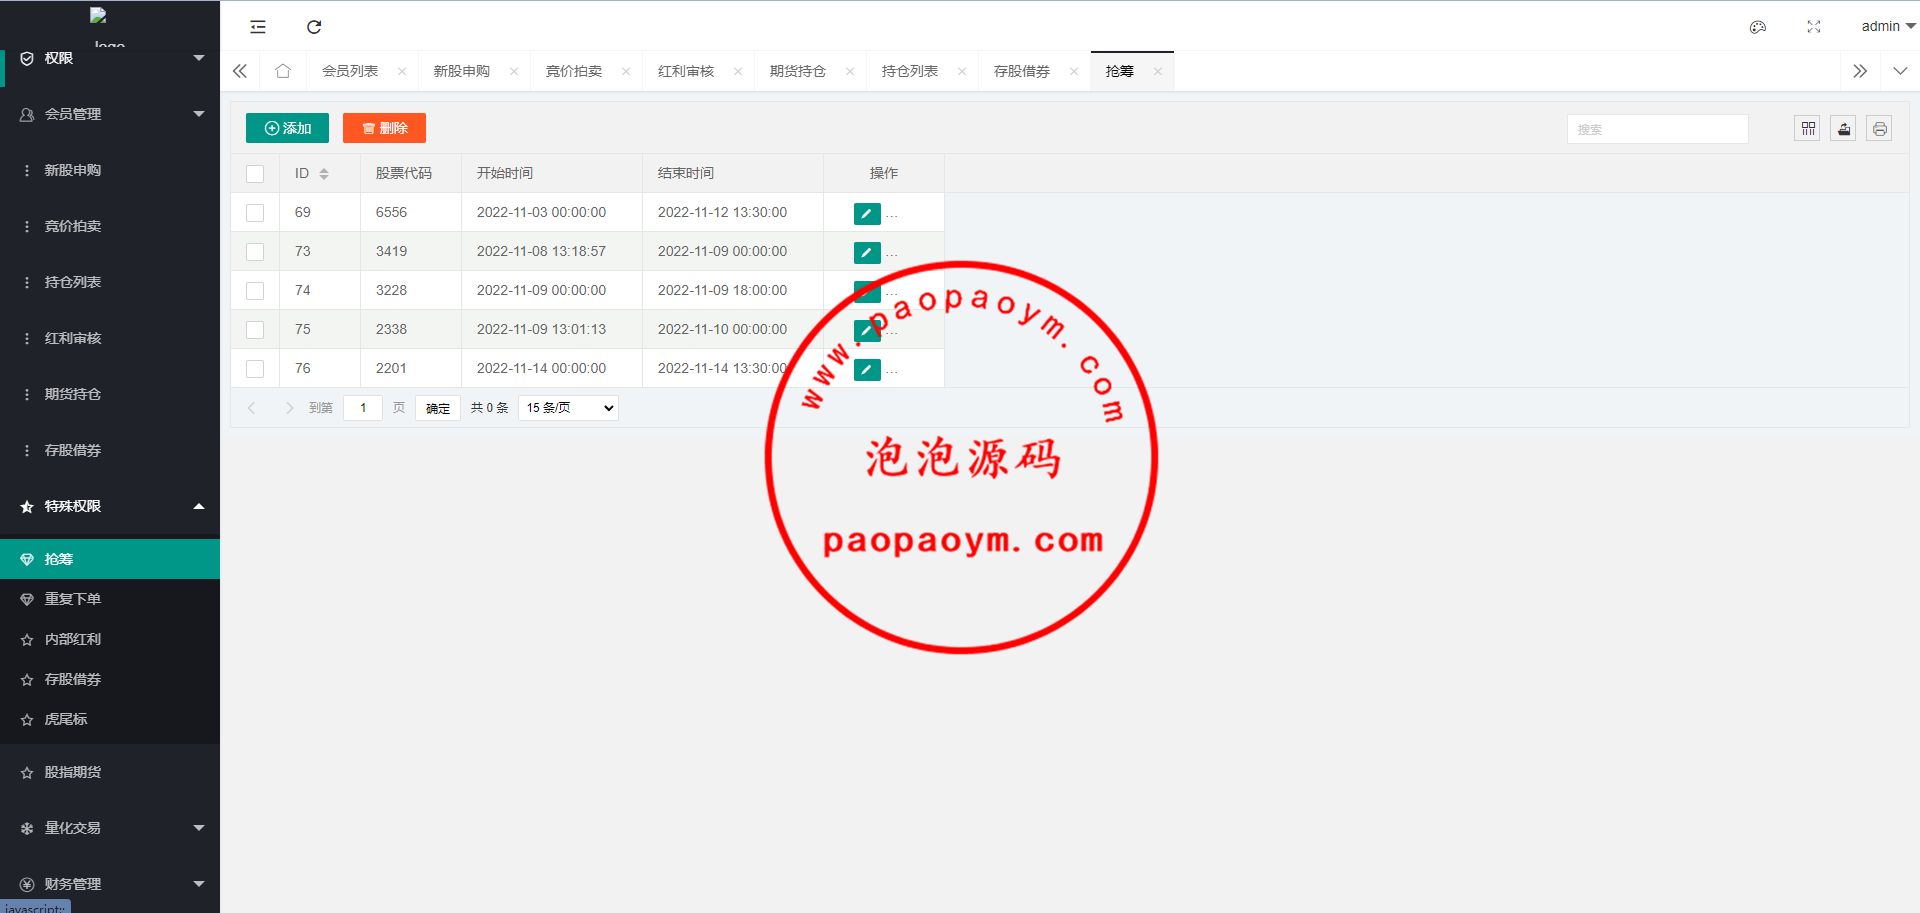Open sidebar 新股申购 menu item
Viewport: 1920px width, 913px height.
pyautogui.click(x=110, y=170)
